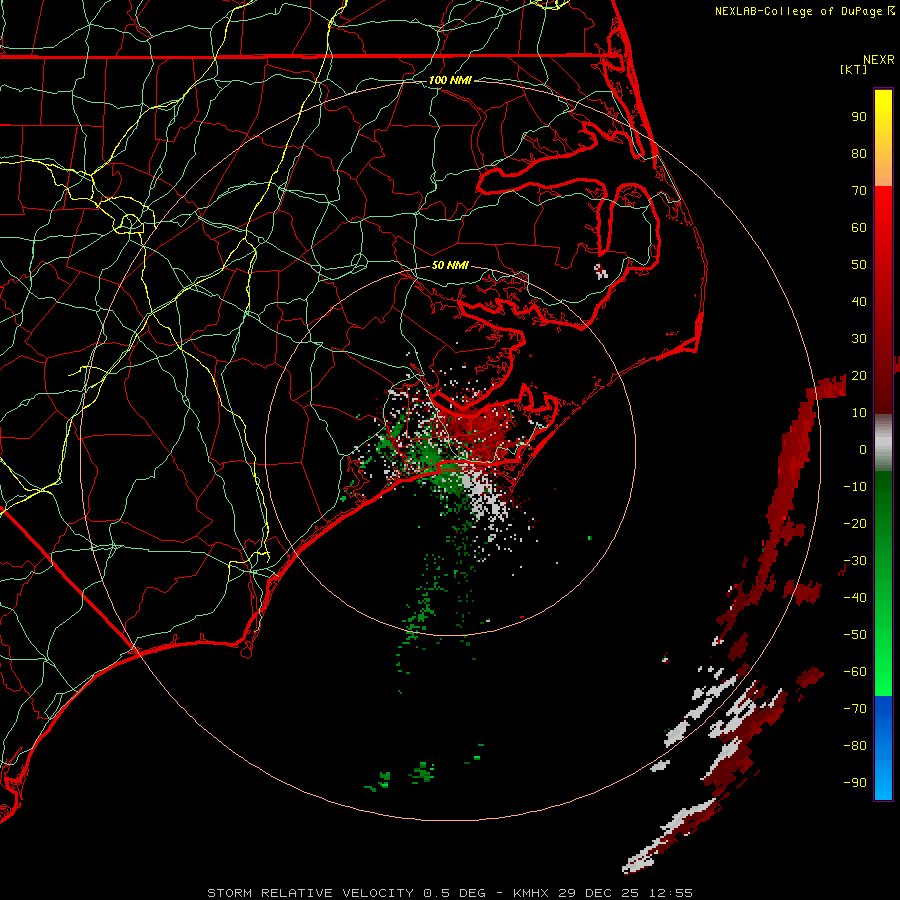This screenshot has width=900, height=900.
Task: Click the 60 value on the velocity scale
Action: point(859,228)
